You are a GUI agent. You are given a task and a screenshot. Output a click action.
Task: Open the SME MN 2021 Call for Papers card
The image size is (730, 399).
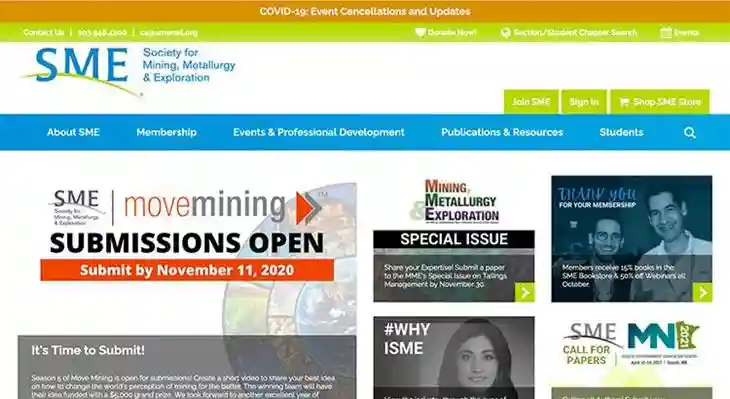pyautogui.click(x=632, y=358)
